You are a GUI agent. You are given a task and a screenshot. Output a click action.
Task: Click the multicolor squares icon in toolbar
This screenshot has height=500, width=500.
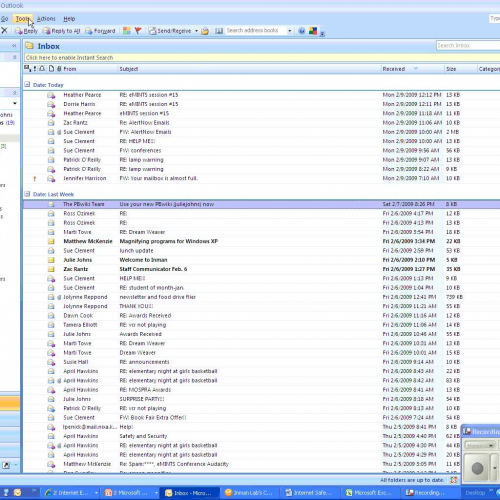(x=313, y=31)
